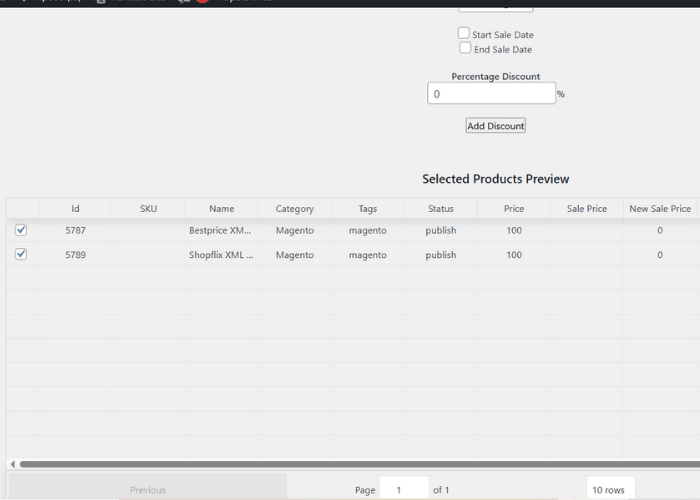
Task: Click the Name column header
Action: (221, 209)
